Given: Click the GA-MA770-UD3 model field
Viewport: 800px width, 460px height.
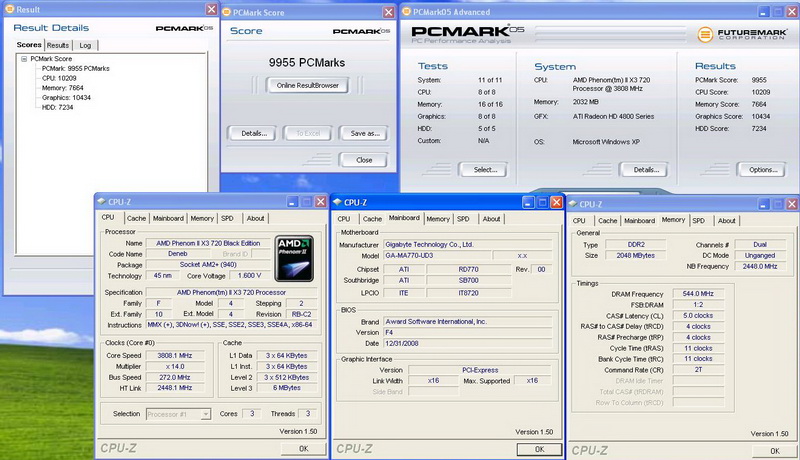Looking at the screenshot, I should (x=437, y=255).
